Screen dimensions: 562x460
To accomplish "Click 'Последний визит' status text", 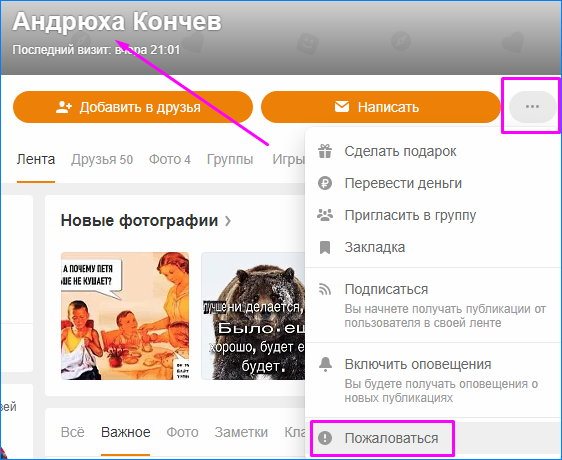I will [96, 49].
